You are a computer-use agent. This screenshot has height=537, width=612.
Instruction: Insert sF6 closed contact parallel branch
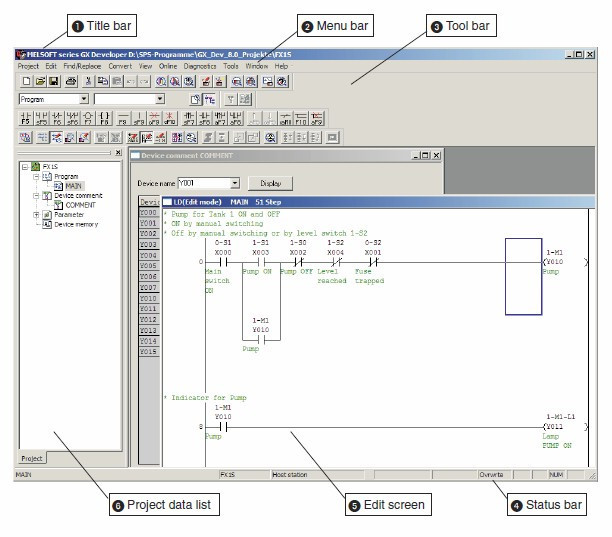[x=73, y=118]
